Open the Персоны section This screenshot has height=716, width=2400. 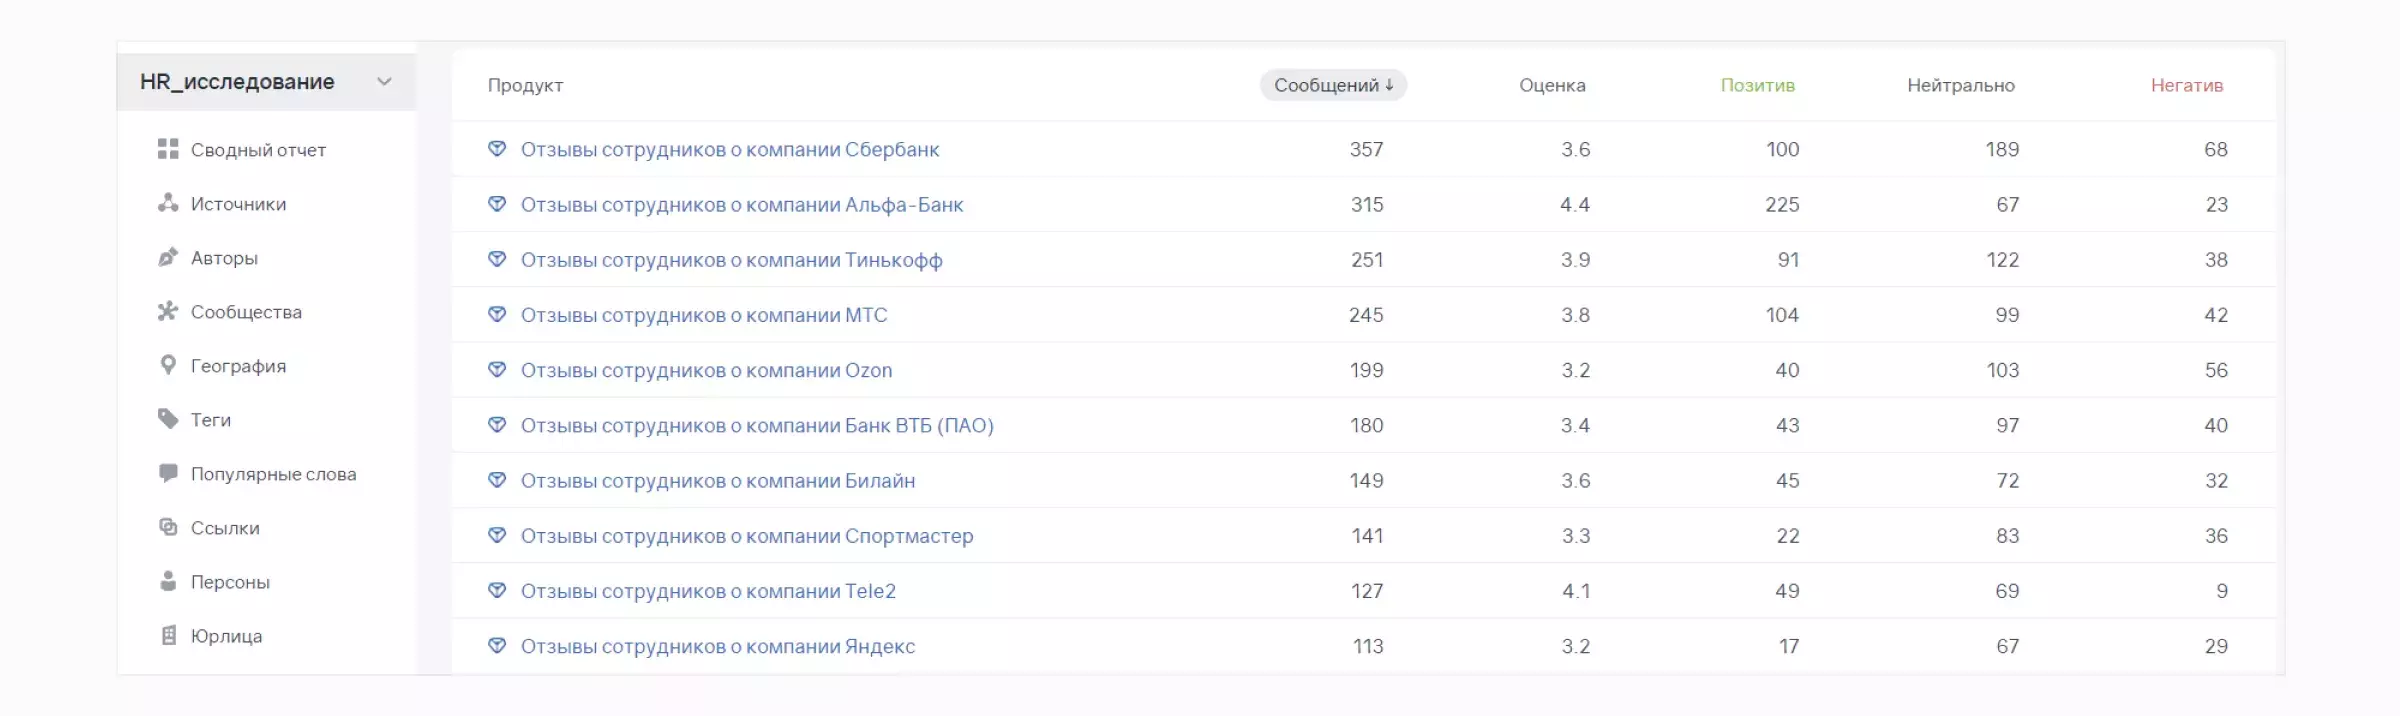point(230,582)
